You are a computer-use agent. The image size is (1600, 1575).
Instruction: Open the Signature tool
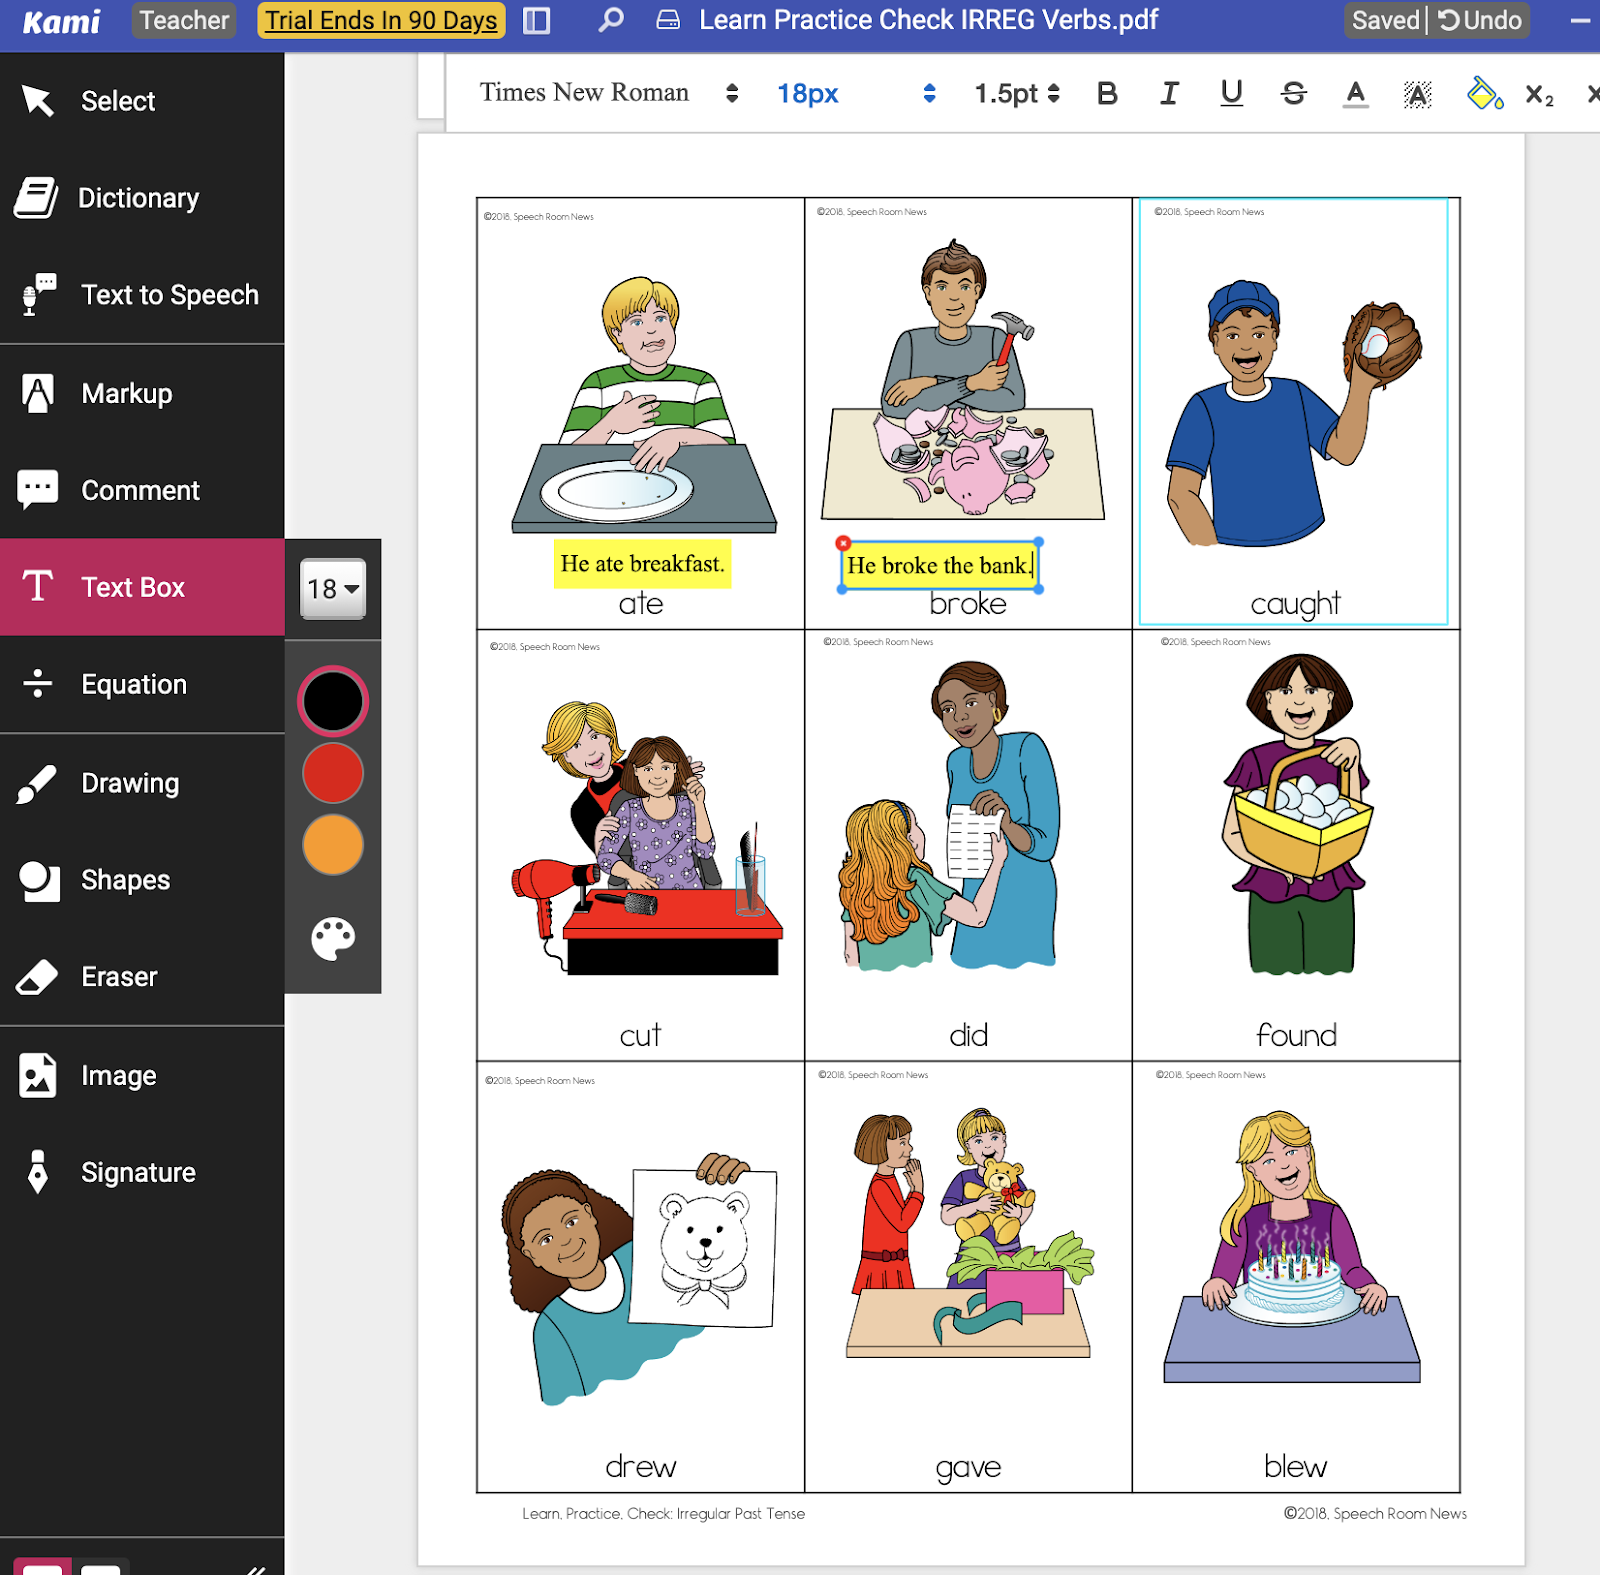(x=142, y=1172)
